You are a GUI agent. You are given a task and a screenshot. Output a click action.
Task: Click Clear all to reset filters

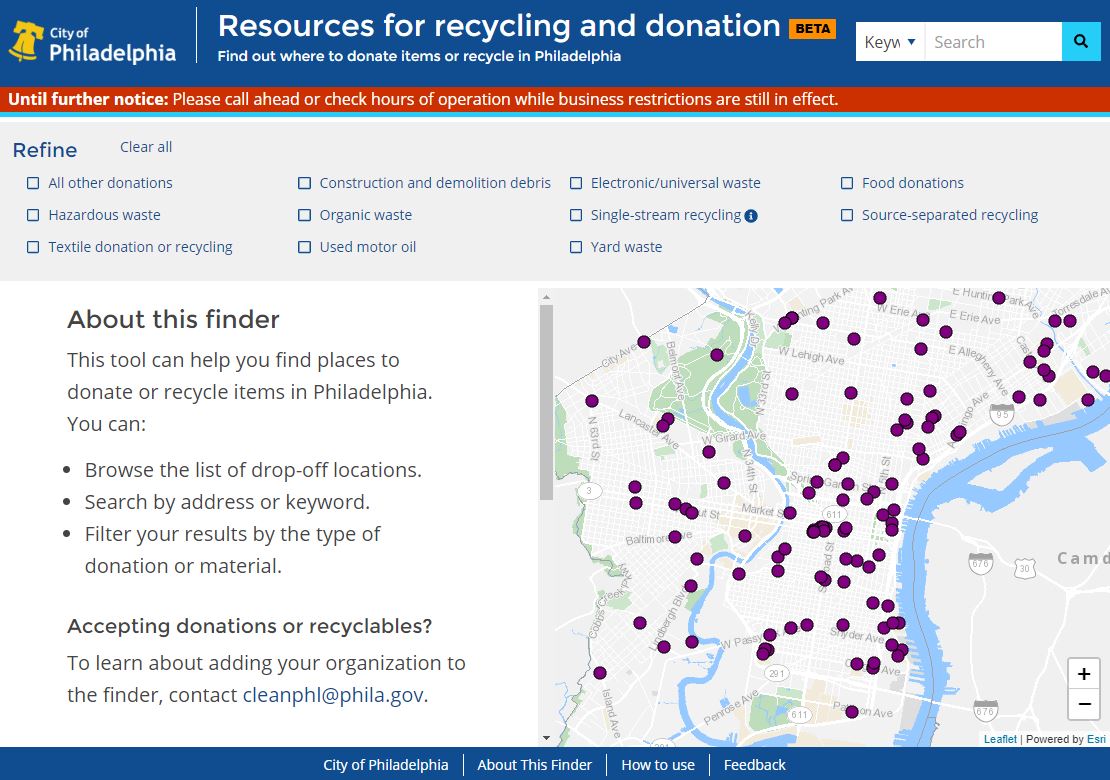pos(145,147)
